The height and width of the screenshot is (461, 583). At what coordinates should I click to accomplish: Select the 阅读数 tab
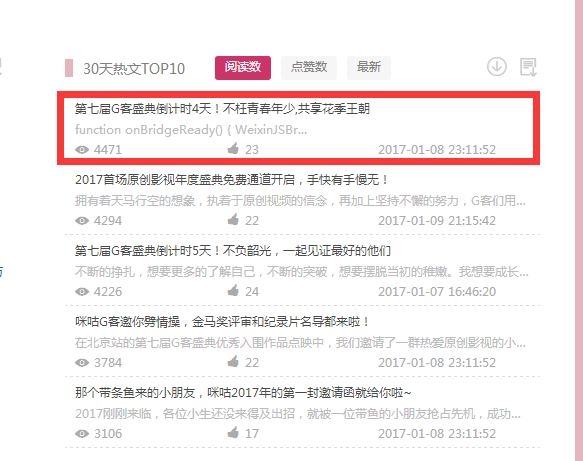tap(243, 68)
